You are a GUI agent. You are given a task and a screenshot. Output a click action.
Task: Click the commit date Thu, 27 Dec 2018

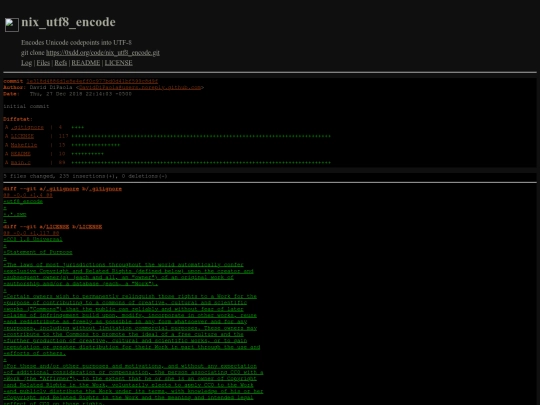coord(81,94)
